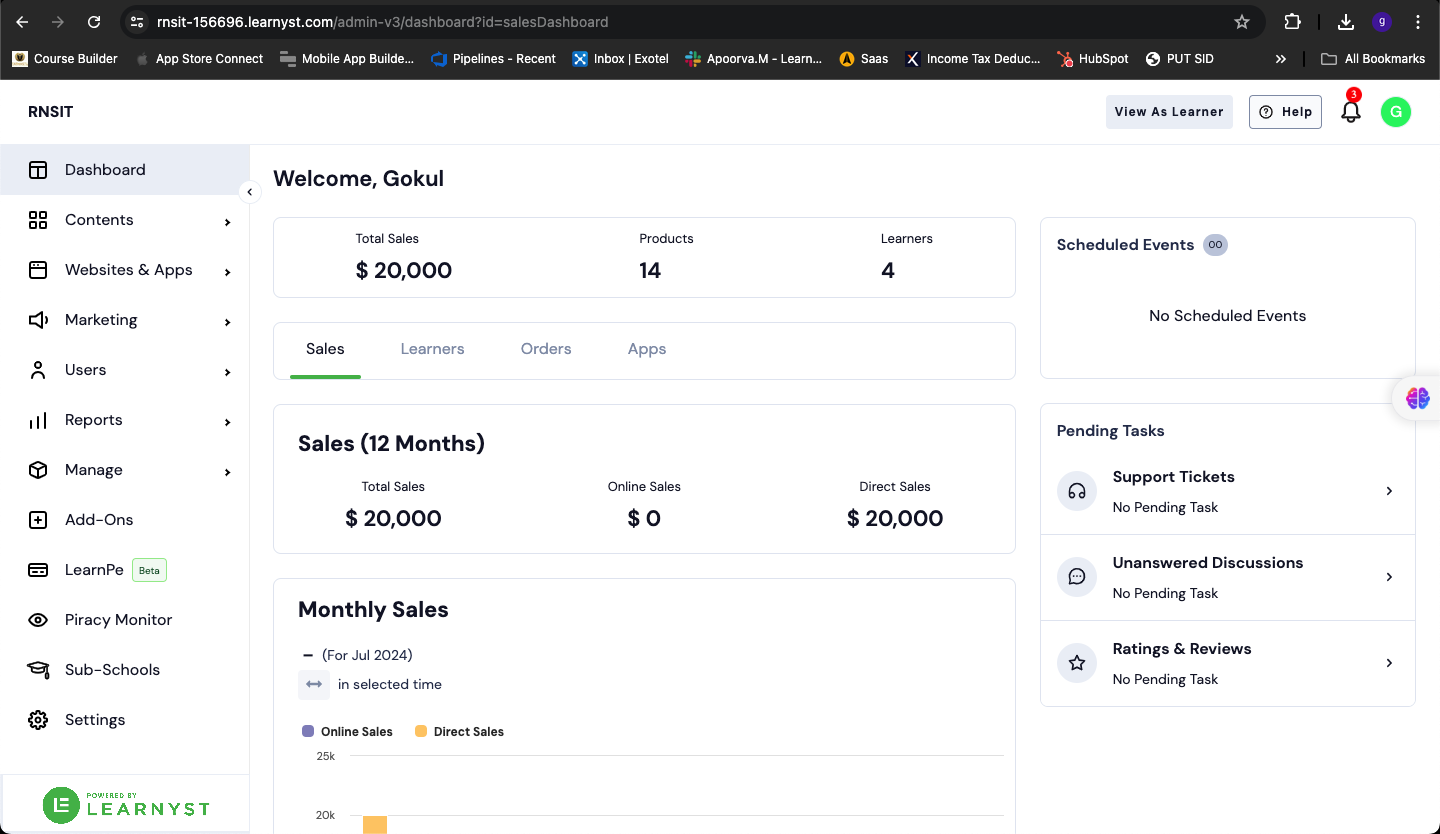1440x834 pixels.
Task: Switch to the Orders tab
Action: pyautogui.click(x=546, y=349)
